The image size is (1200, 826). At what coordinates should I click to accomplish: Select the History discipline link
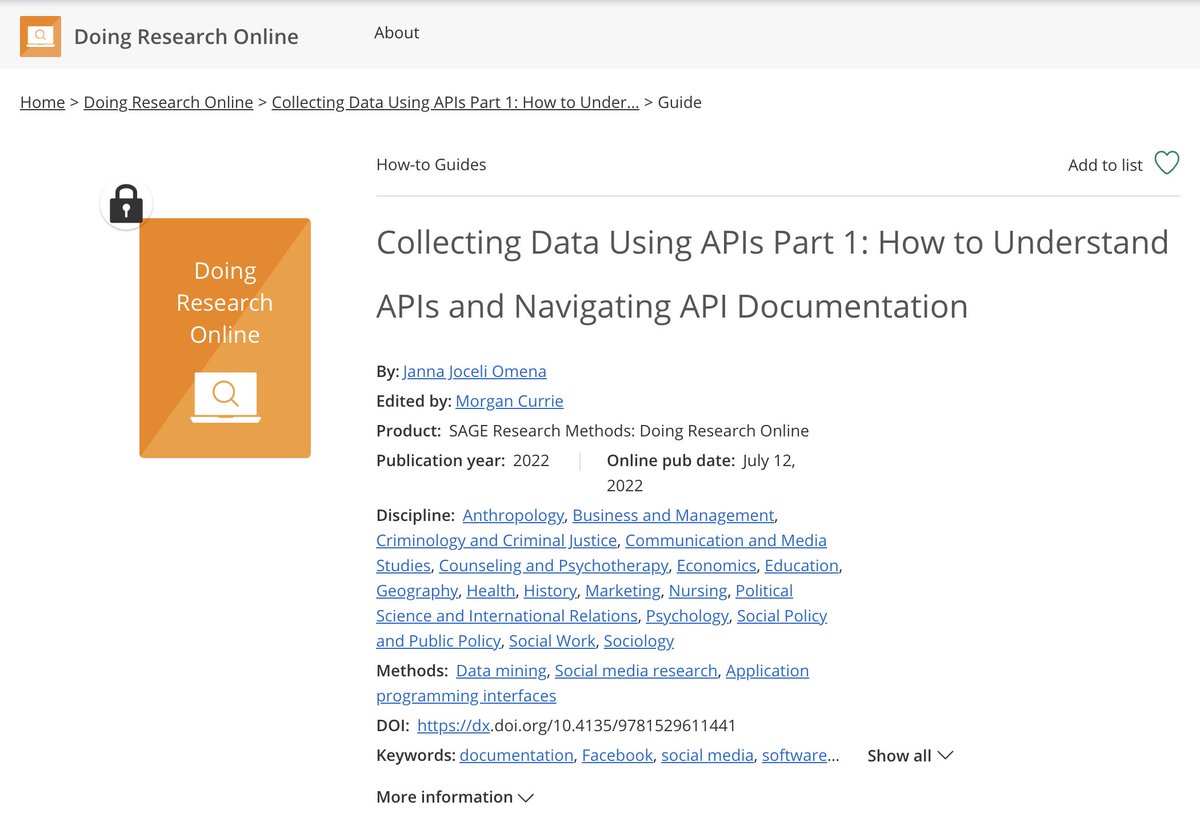click(x=550, y=591)
